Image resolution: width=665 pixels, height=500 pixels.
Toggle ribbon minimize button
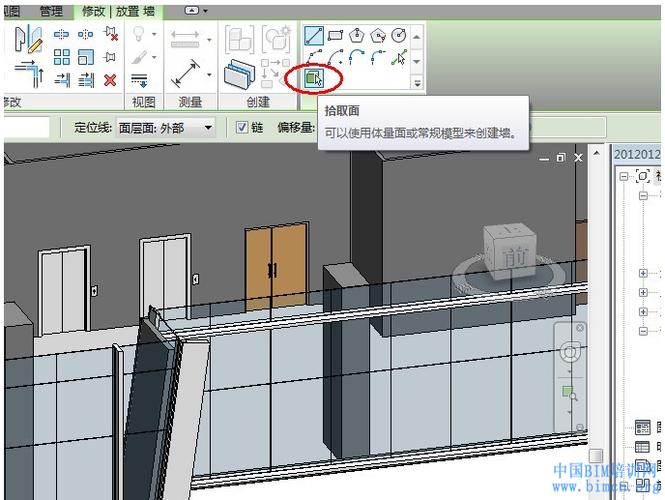tap(192, 11)
